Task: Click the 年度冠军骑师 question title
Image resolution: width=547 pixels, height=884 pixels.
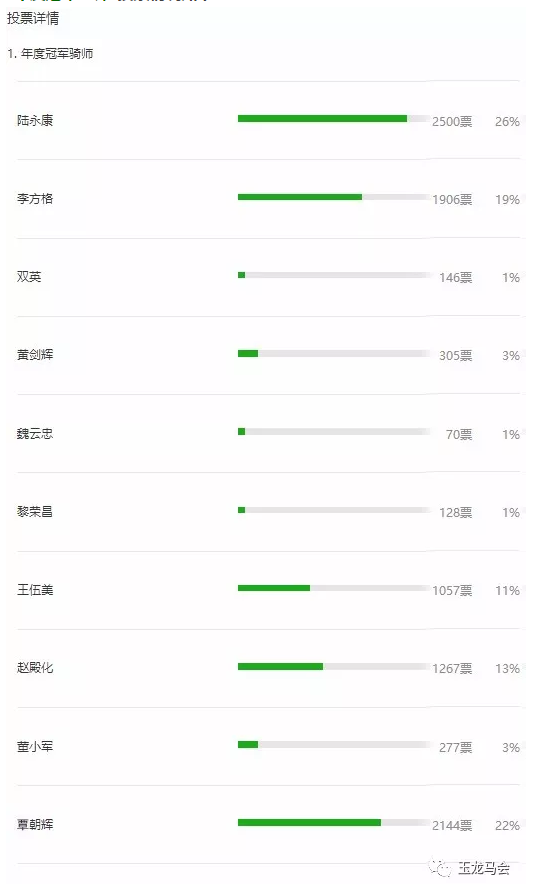Action: 57,54
